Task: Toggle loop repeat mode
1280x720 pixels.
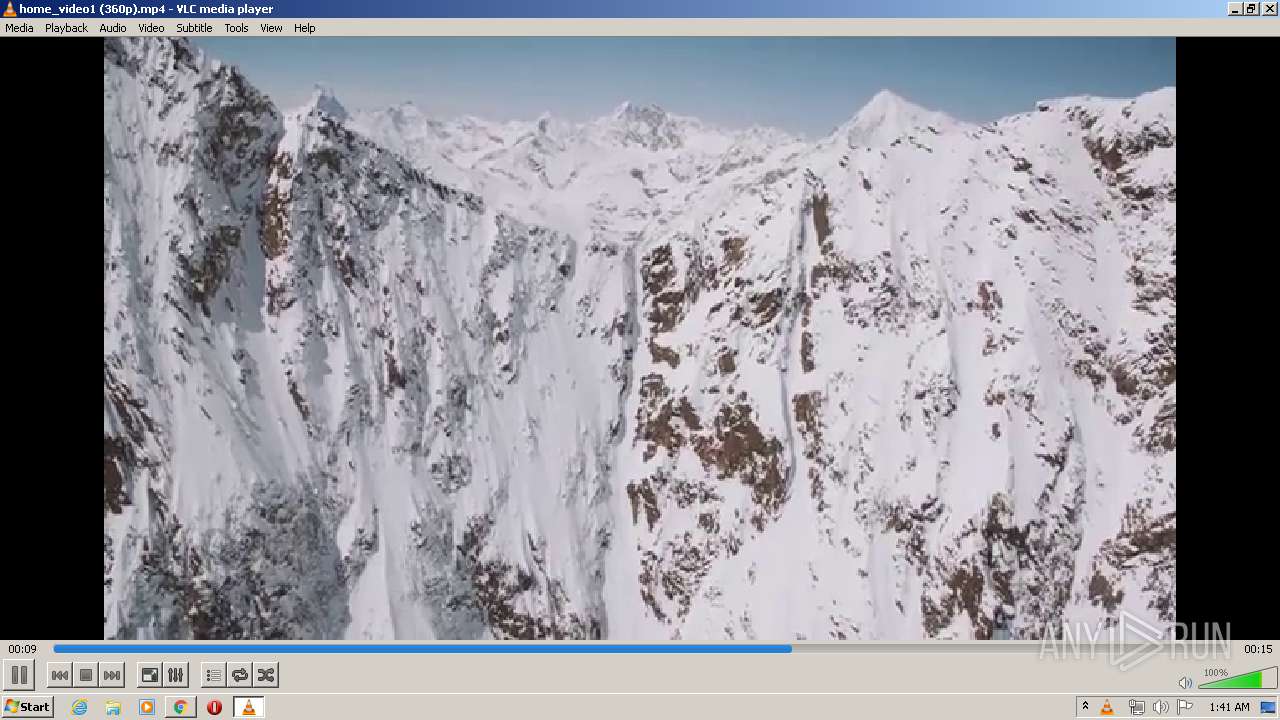Action: tap(239, 676)
